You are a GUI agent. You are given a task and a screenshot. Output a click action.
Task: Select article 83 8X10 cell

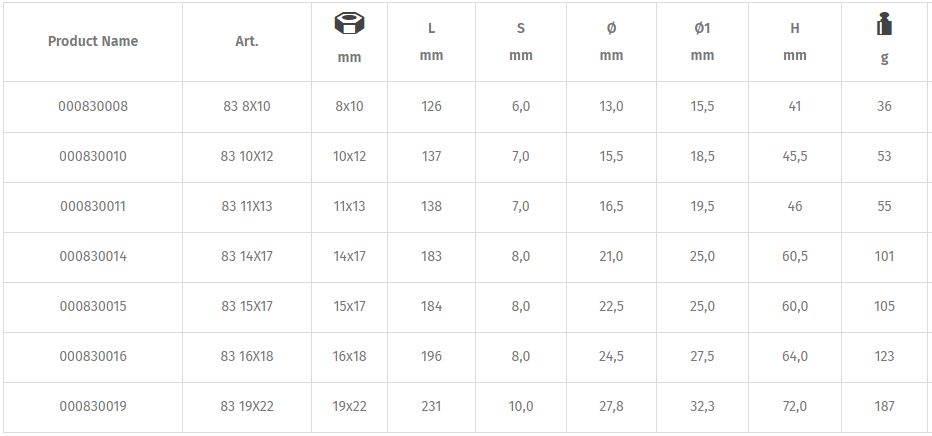247,106
